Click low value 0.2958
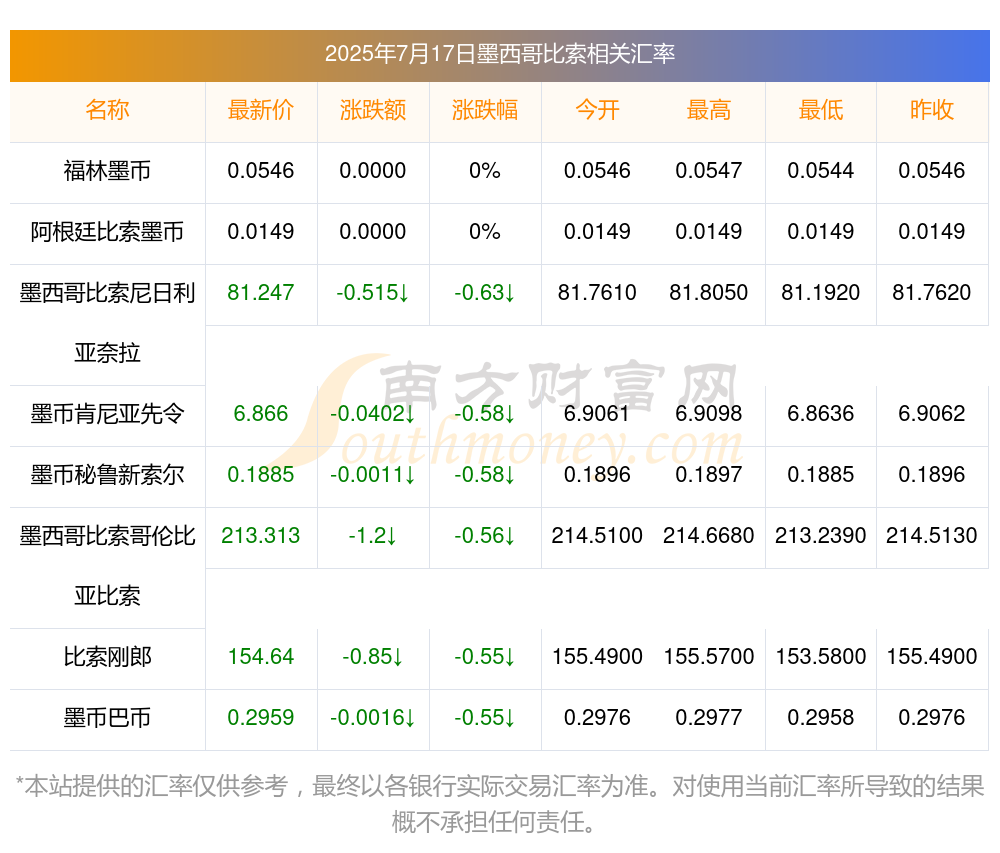The width and height of the screenshot is (1000, 853). pos(820,718)
